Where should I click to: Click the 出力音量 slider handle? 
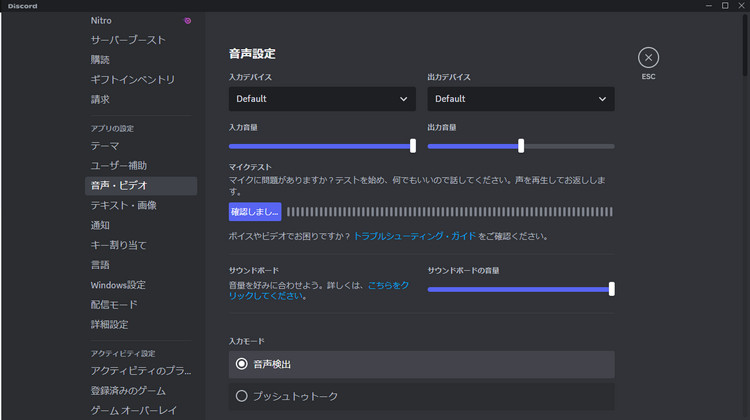(521, 146)
